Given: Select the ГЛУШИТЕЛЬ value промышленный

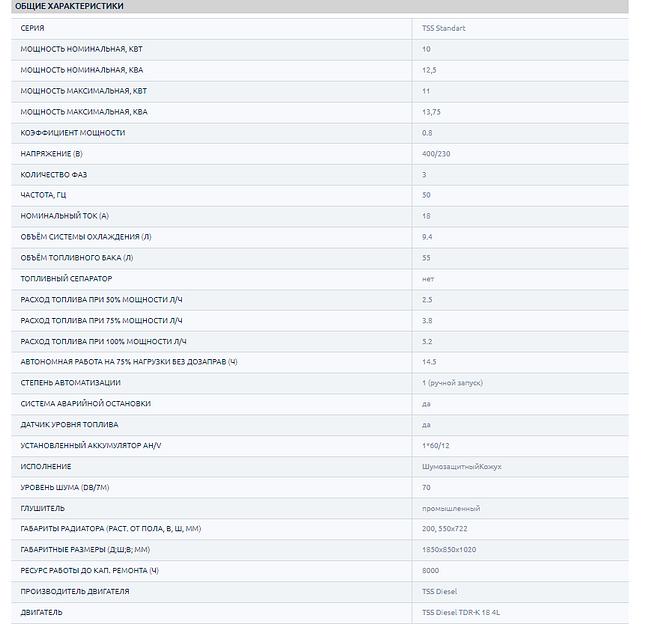Looking at the screenshot, I should point(451,508).
